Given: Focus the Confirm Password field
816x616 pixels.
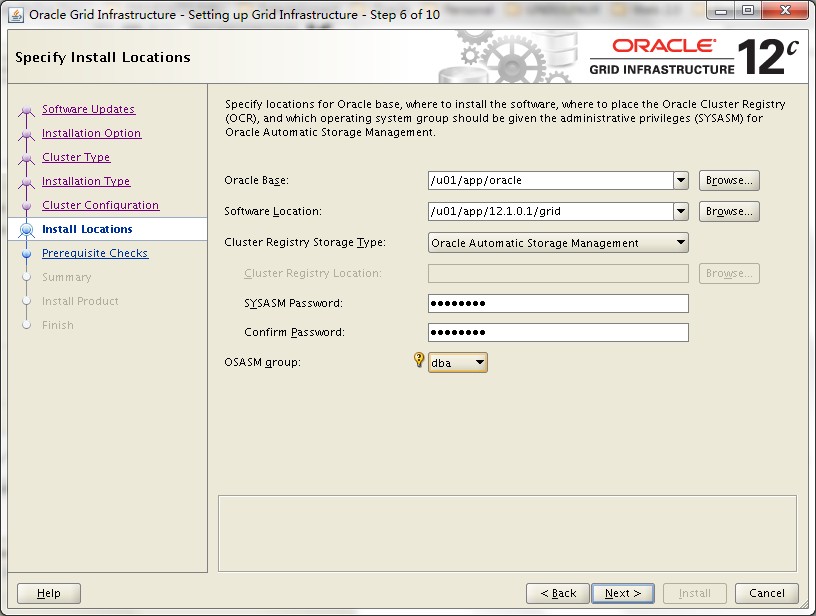Looking at the screenshot, I should click(558, 332).
